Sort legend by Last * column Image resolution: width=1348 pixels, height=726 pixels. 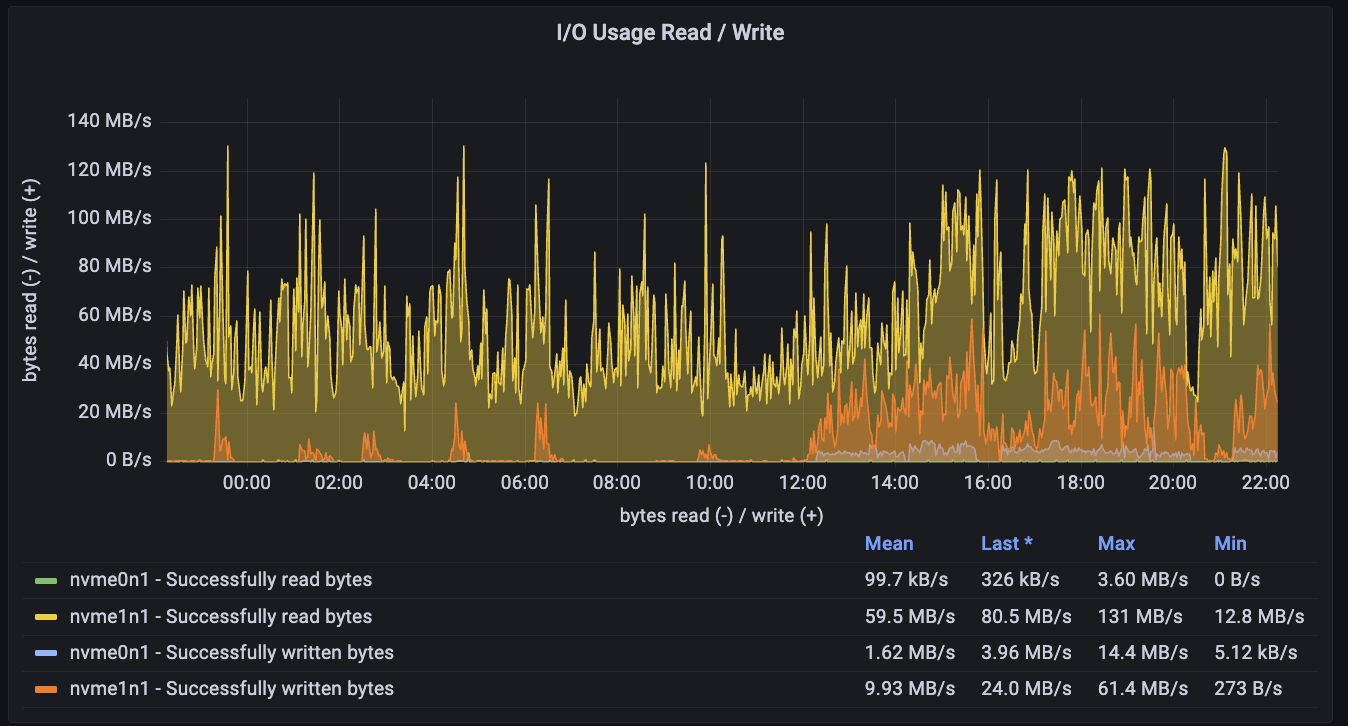pyautogui.click(x=1006, y=544)
